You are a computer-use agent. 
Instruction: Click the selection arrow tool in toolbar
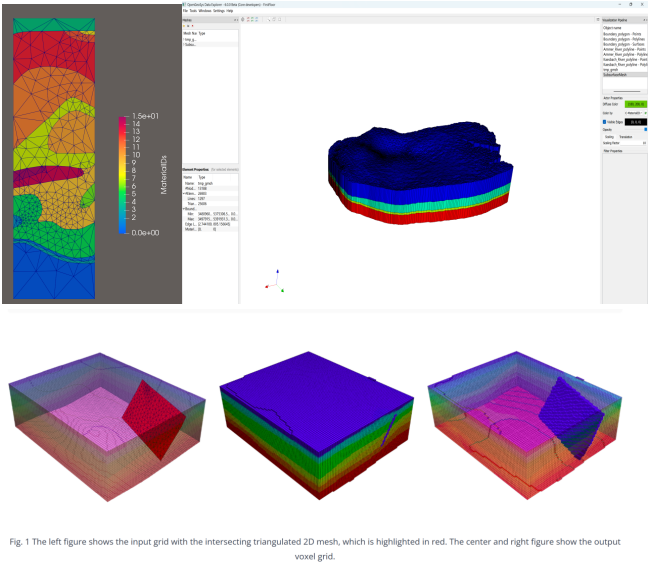click(x=269, y=19)
